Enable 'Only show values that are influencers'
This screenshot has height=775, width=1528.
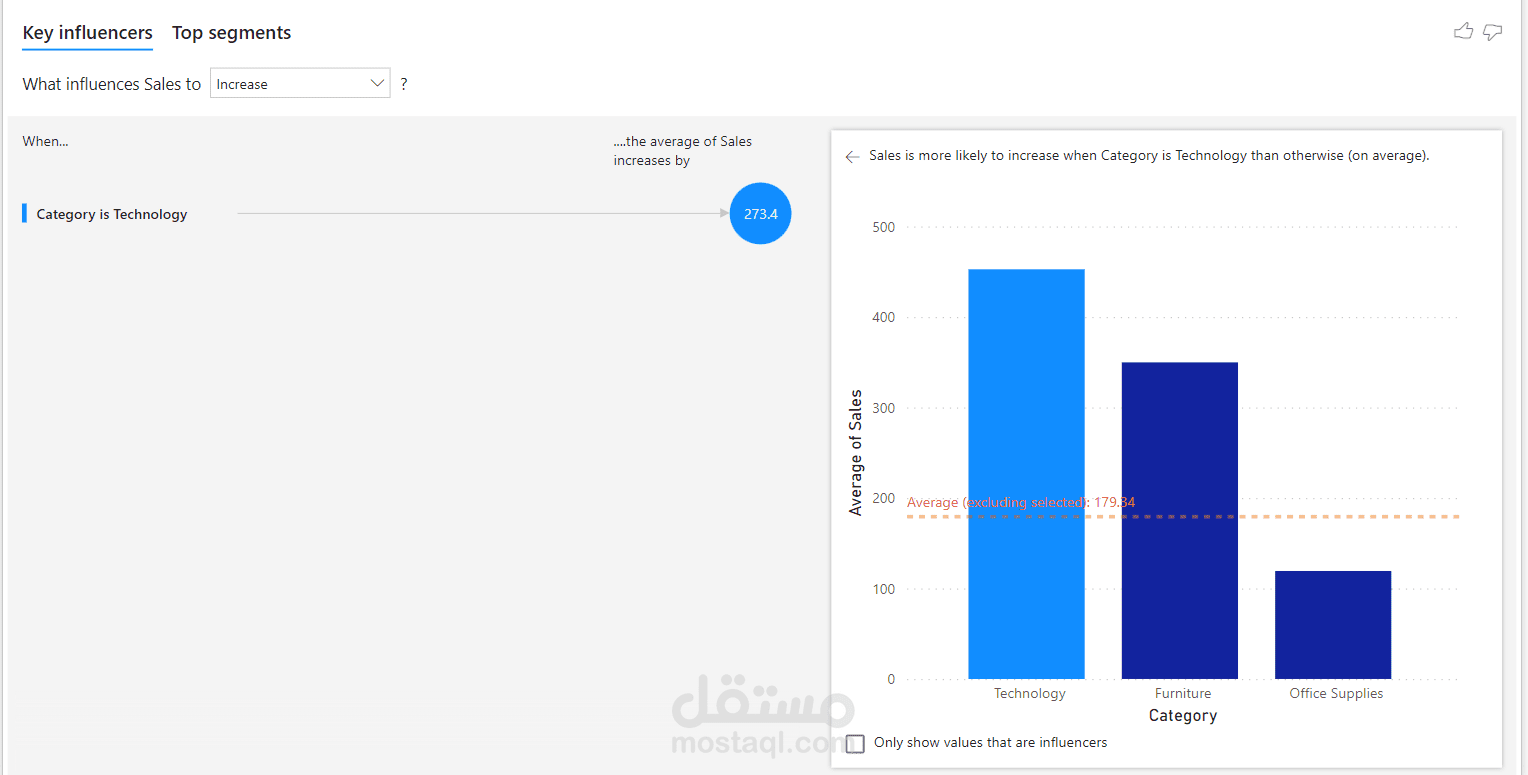tap(855, 743)
